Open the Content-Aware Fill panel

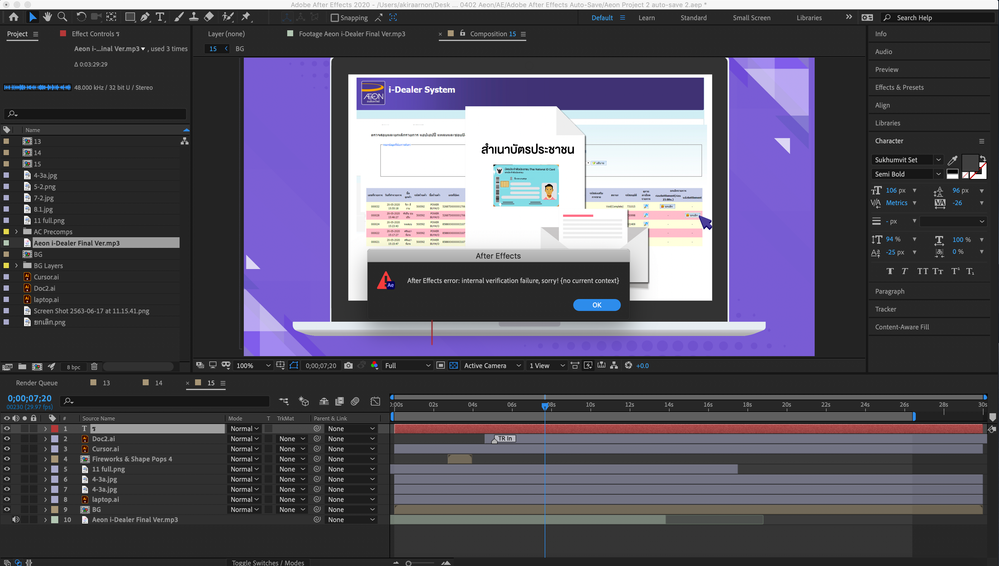coord(902,327)
